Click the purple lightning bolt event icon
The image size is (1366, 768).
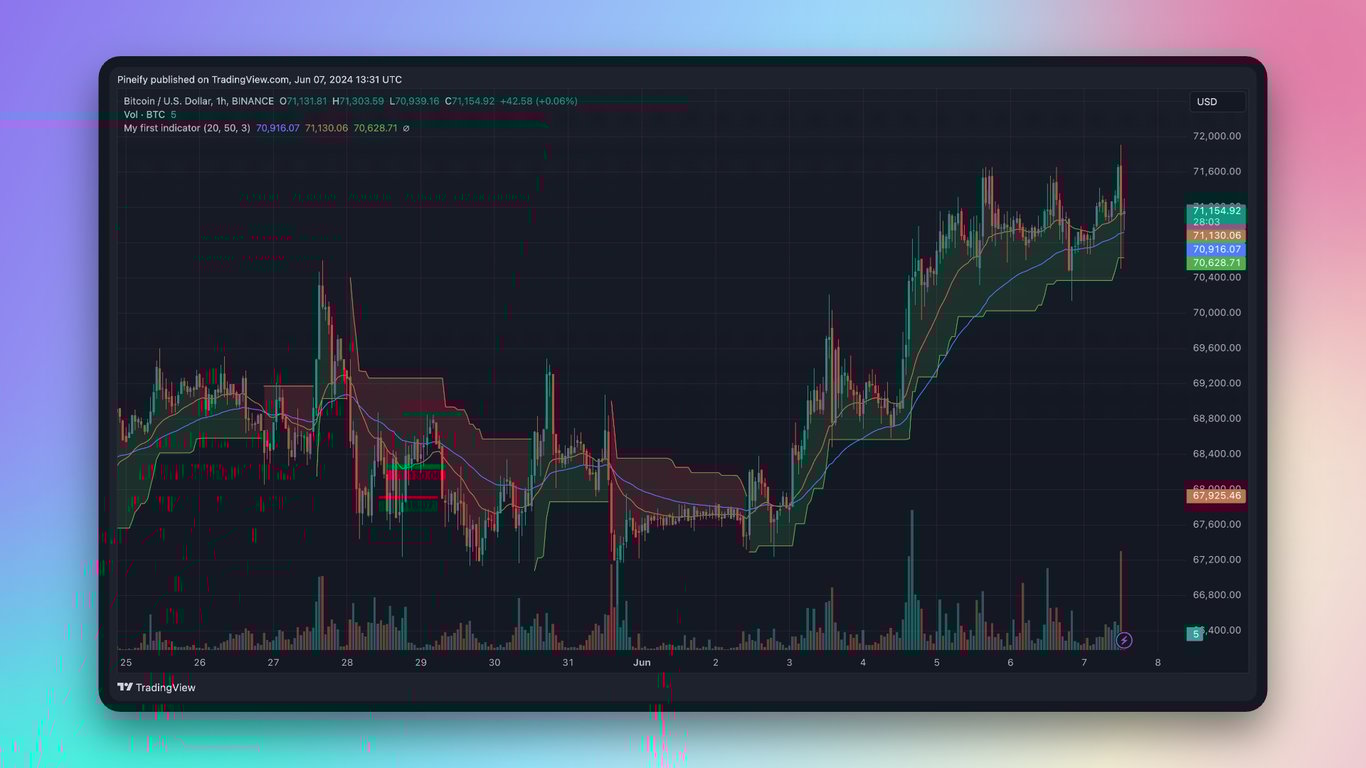[1124, 640]
